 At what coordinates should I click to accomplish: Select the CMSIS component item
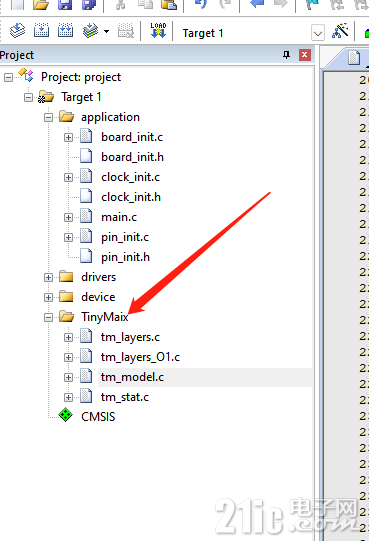click(98, 417)
